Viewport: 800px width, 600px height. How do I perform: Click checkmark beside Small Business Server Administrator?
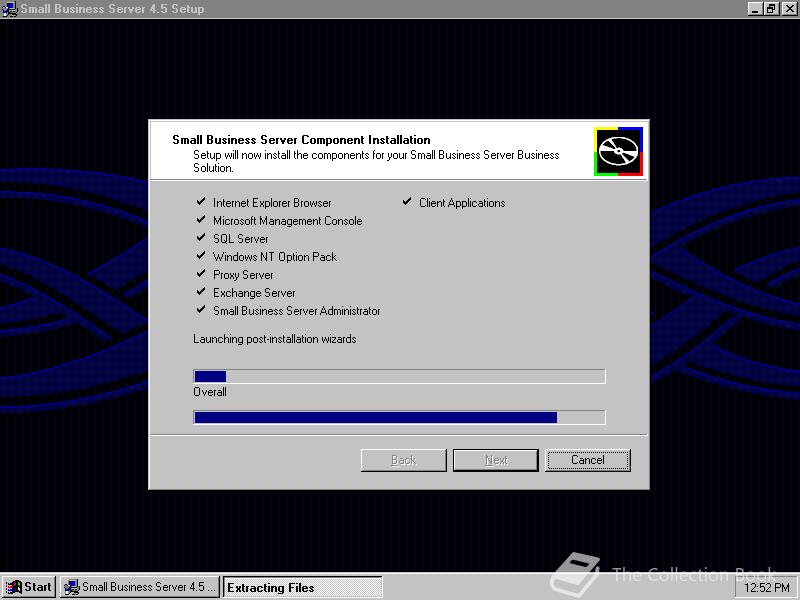201,309
